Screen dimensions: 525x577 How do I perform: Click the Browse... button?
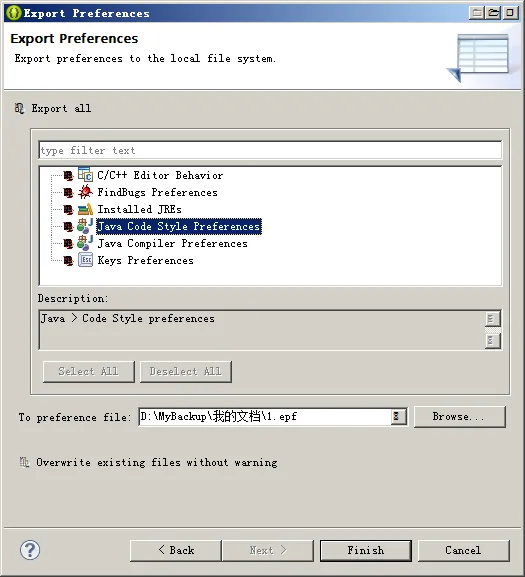tap(460, 417)
